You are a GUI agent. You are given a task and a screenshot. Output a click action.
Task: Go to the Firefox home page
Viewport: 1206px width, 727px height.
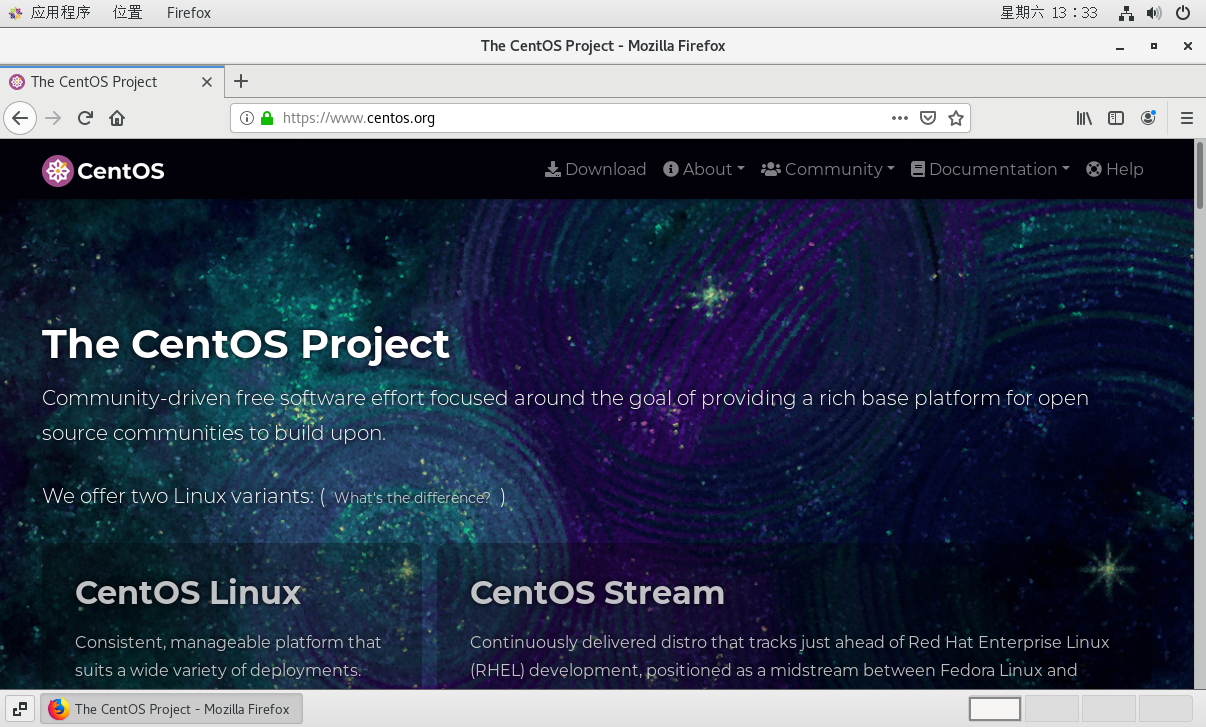(117, 118)
